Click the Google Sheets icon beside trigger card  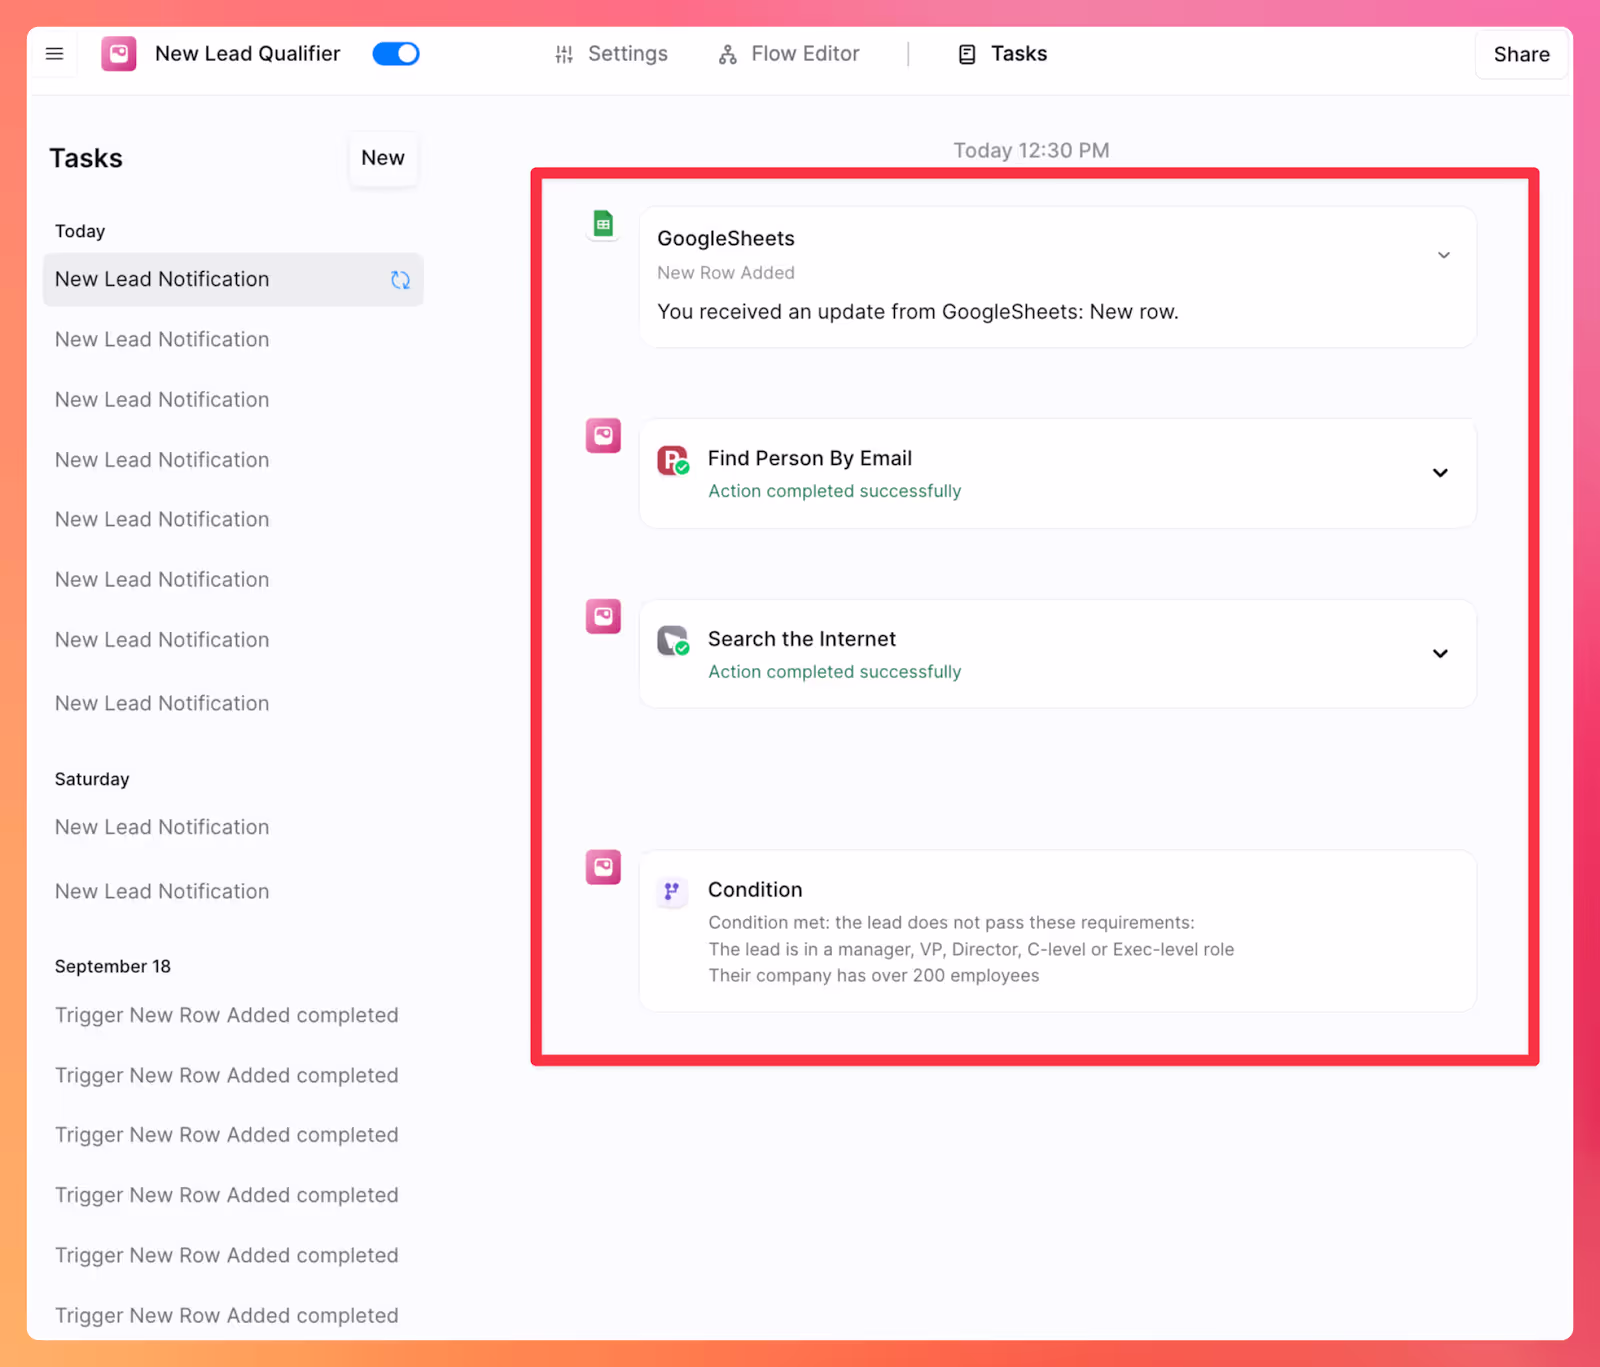603,224
